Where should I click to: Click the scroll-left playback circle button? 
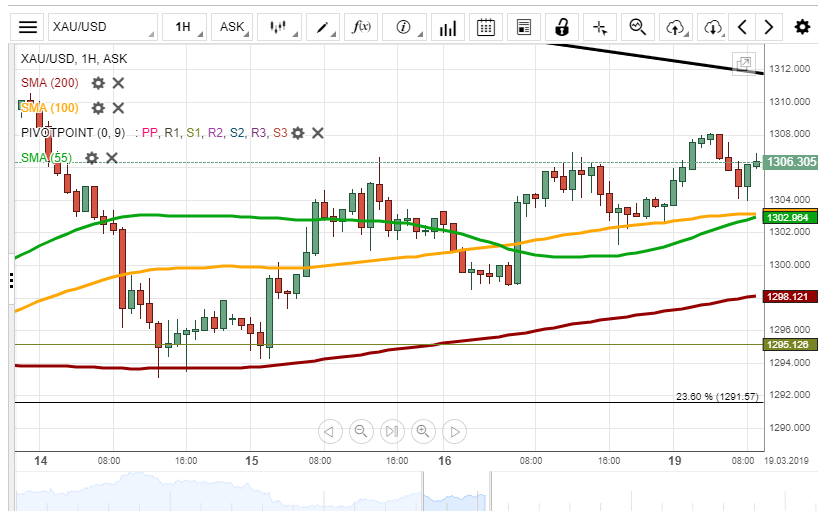pyautogui.click(x=330, y=432)
